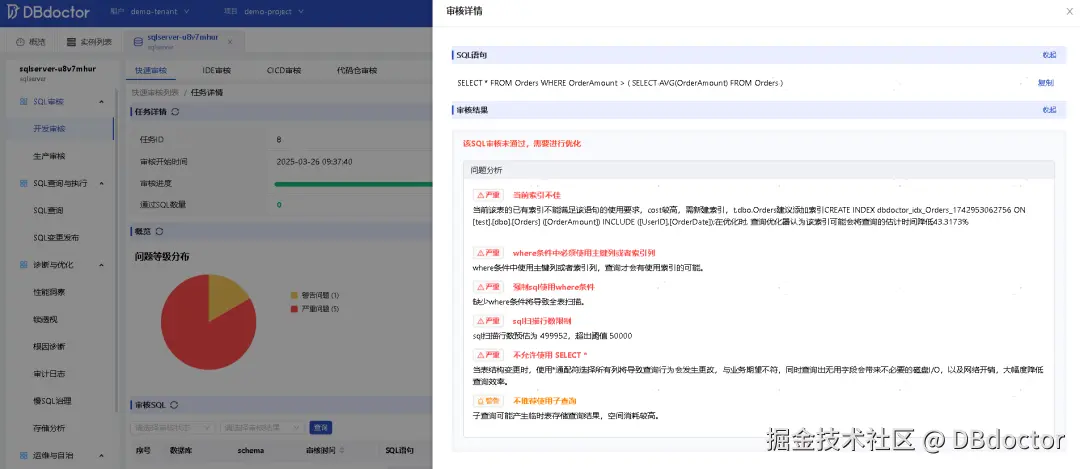Screen dimensions: 1080x469
Task: Click the 严重 tag beside 不允许使用 SELECT *
Action: (488, 355)
